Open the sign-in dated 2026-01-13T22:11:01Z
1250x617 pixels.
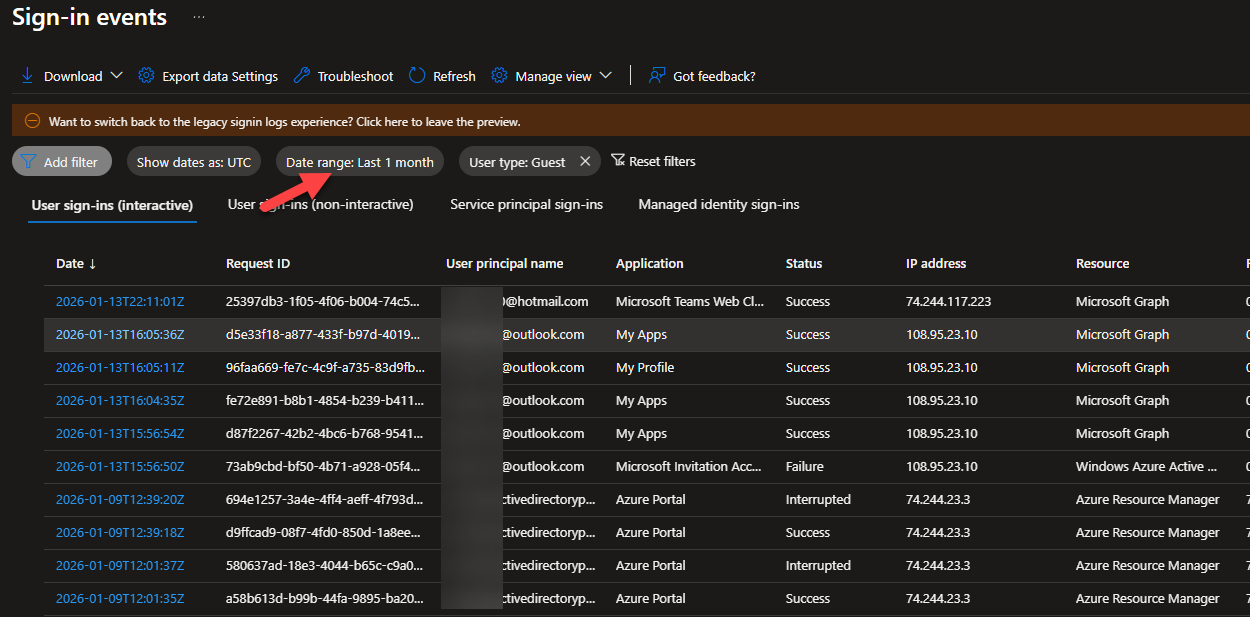coord(120,301)
